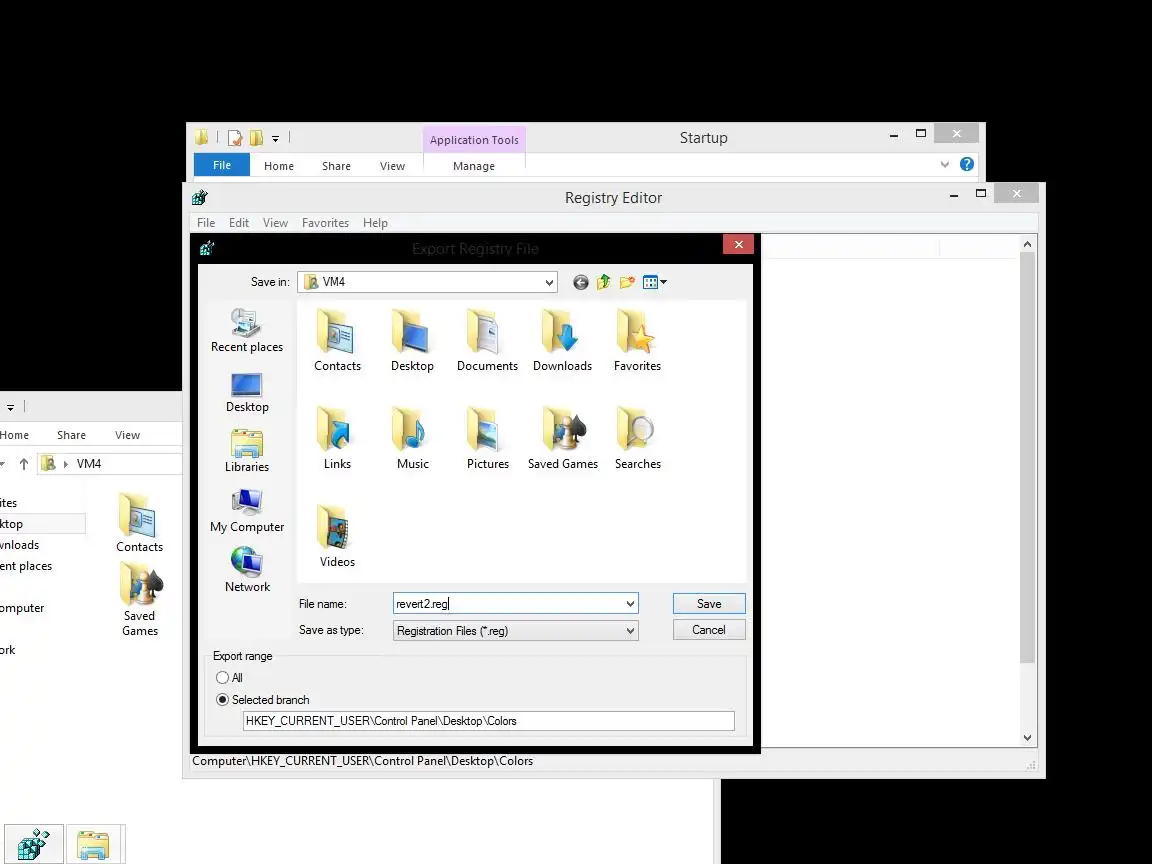The width and height of the screenshot is (1152, 864).
Task: Click the back arrow in the Export dialog toolbar
Action: 580,282
